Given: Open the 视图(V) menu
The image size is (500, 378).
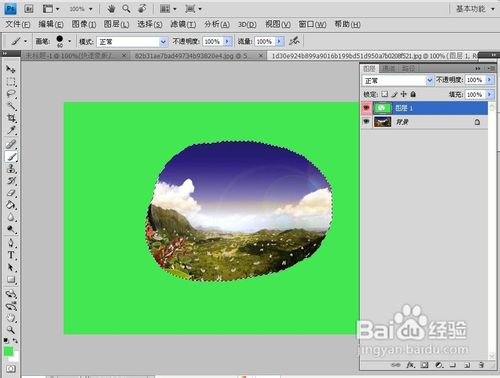Looking at the screenshot, I should (278, 24).
